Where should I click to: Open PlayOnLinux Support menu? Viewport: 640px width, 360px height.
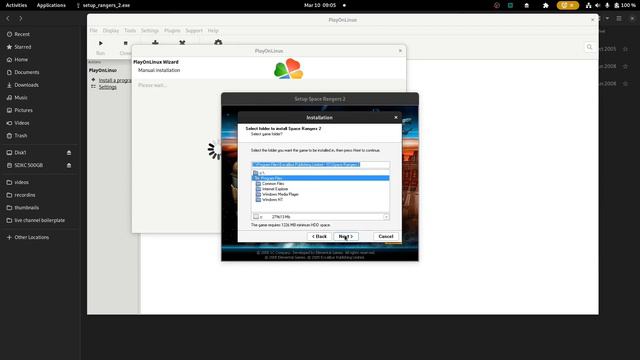point(194,31)
